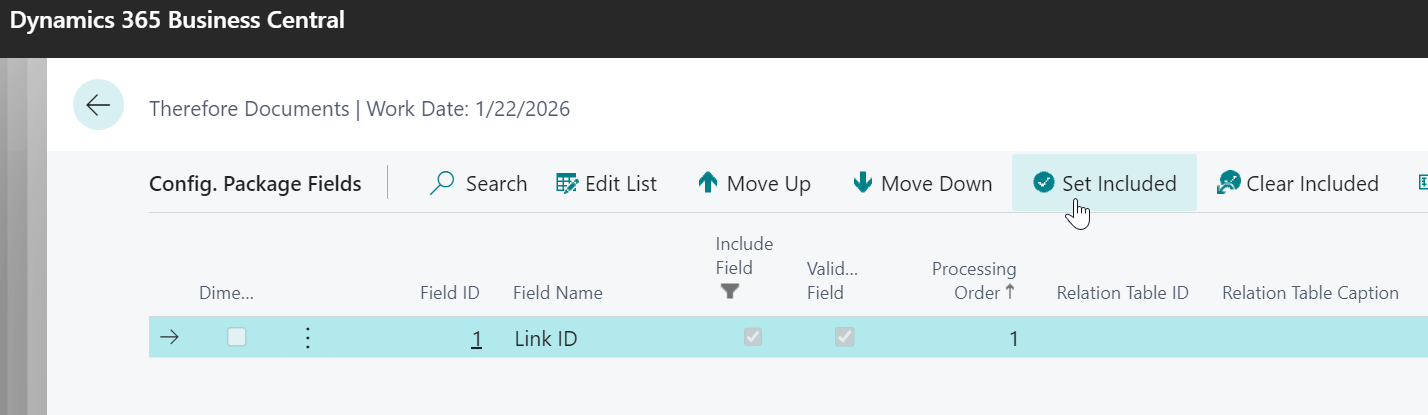The image size is (1428, 415).
Task: Open Edit List mode
Action: pos(606,184)
